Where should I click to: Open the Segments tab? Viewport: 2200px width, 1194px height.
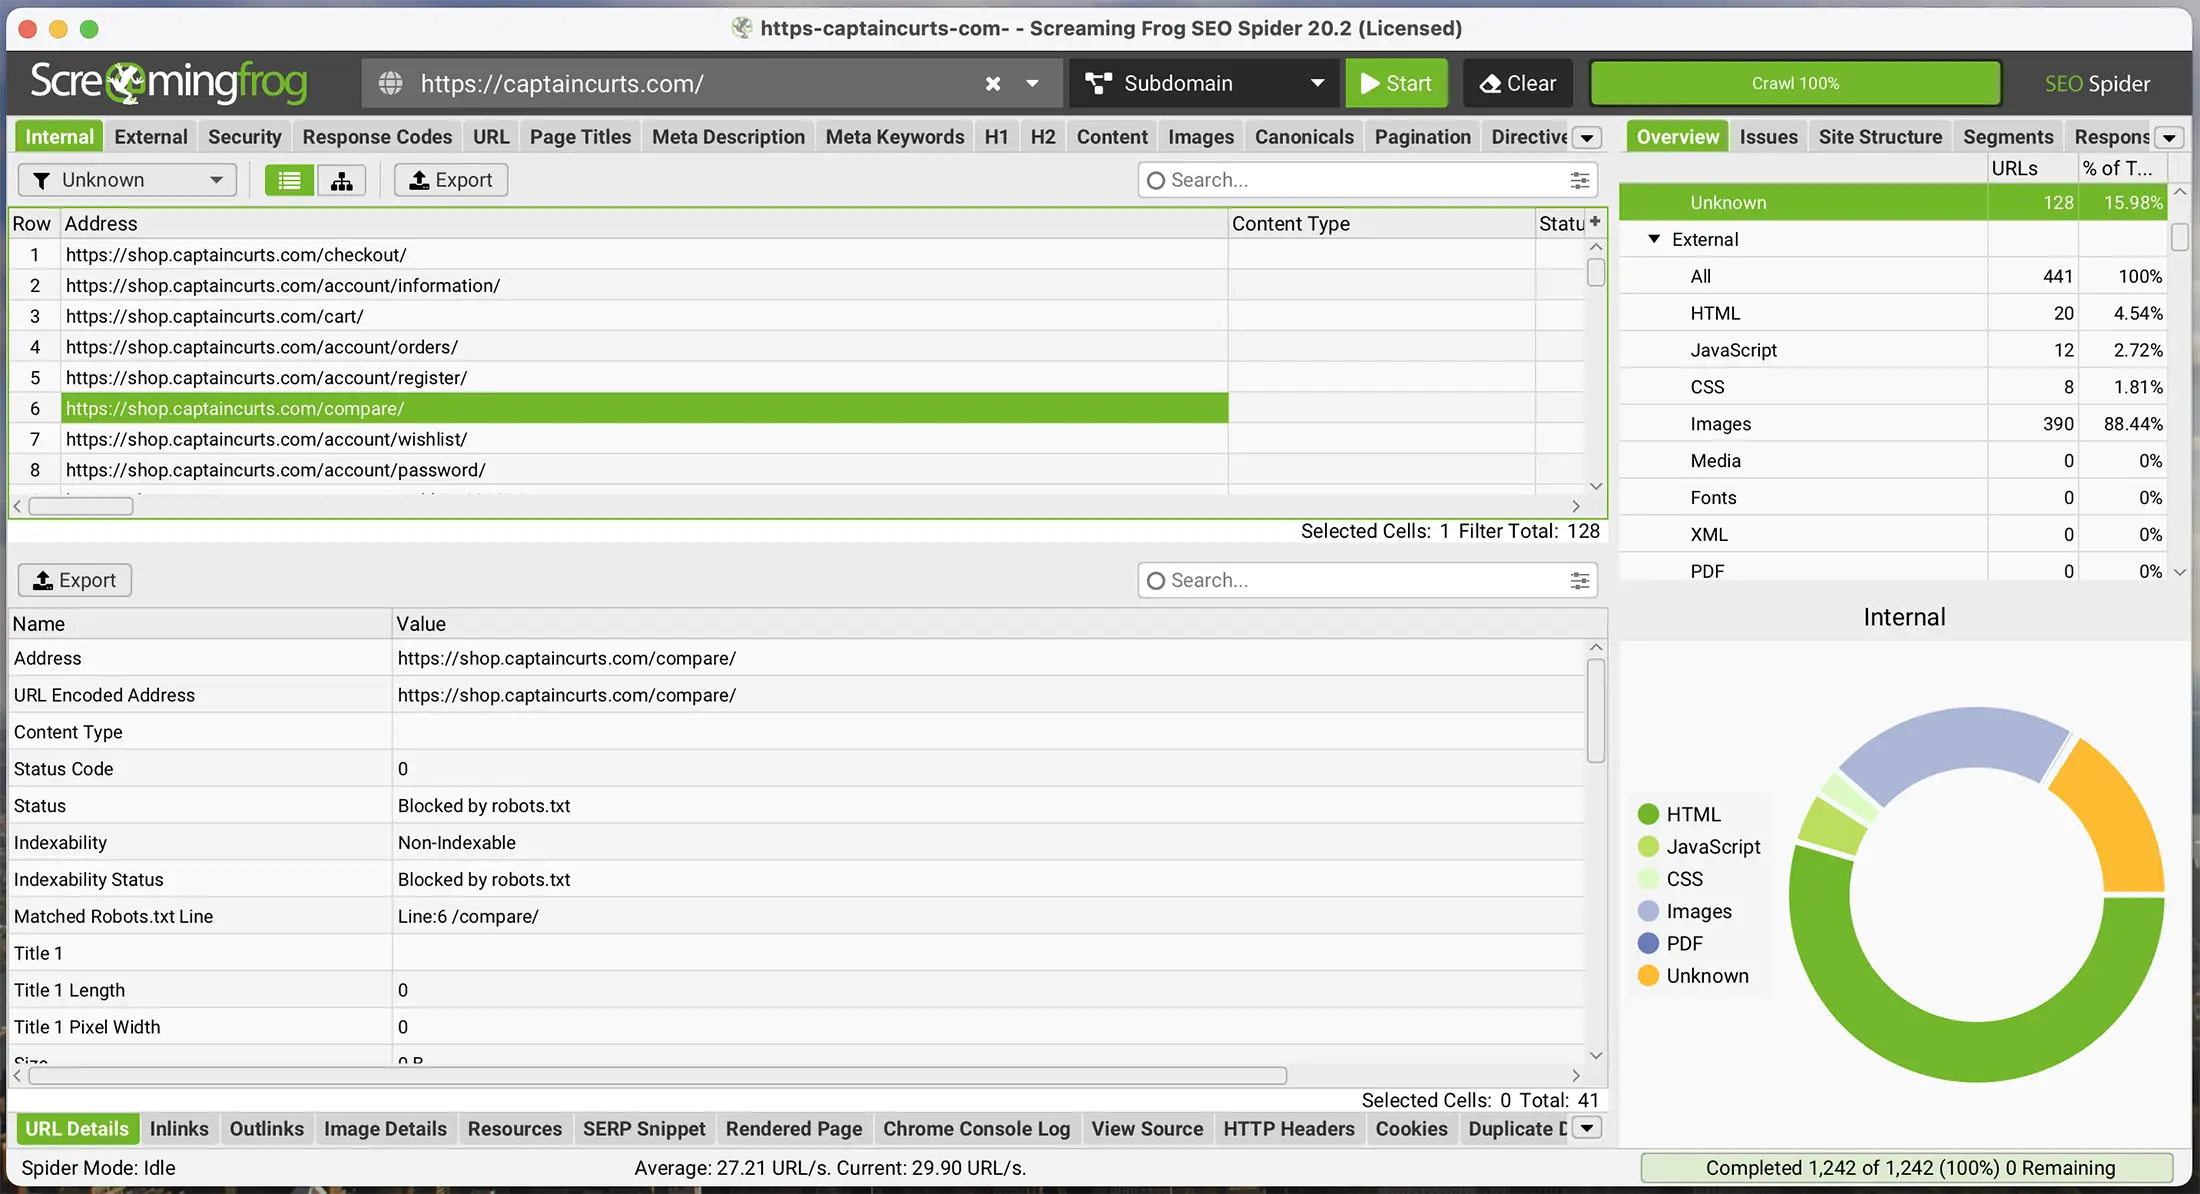2008,137
